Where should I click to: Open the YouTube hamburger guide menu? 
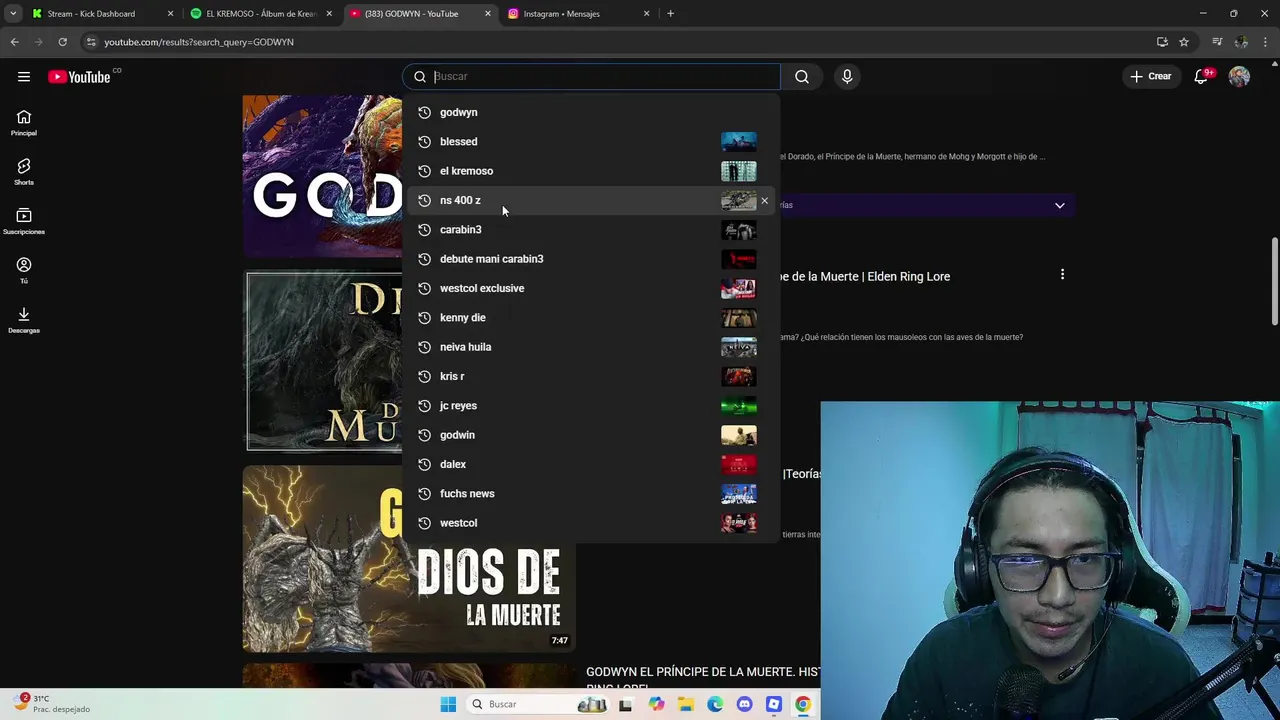coord(24,76)
